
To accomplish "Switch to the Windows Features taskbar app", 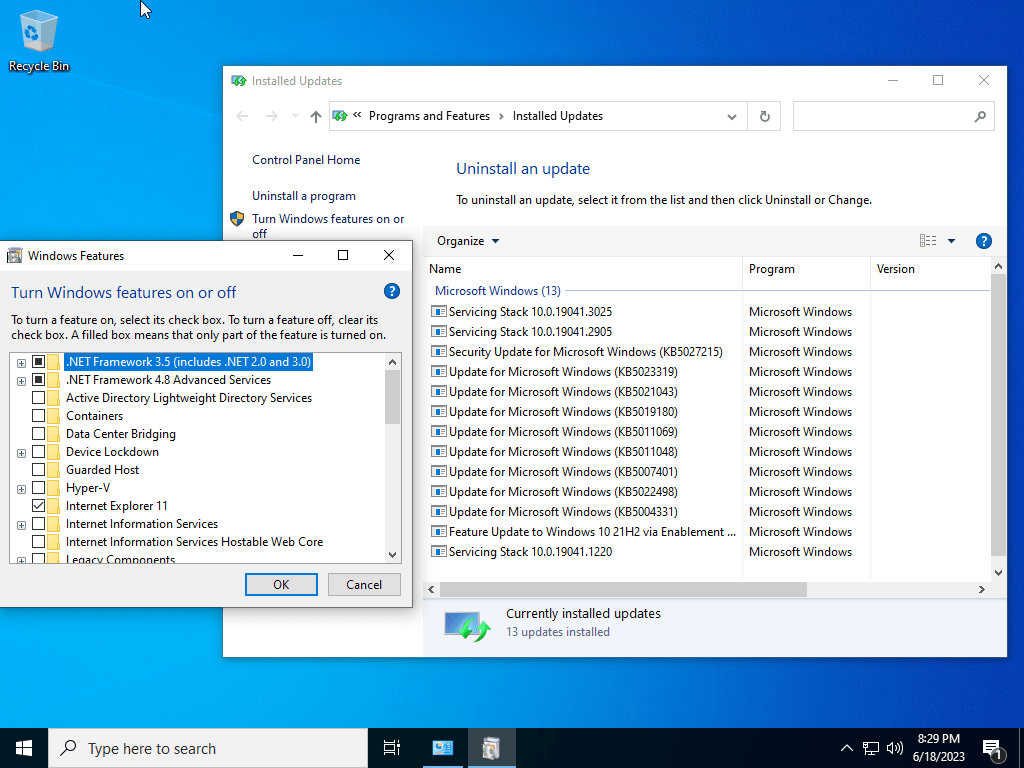I will 491,748.
